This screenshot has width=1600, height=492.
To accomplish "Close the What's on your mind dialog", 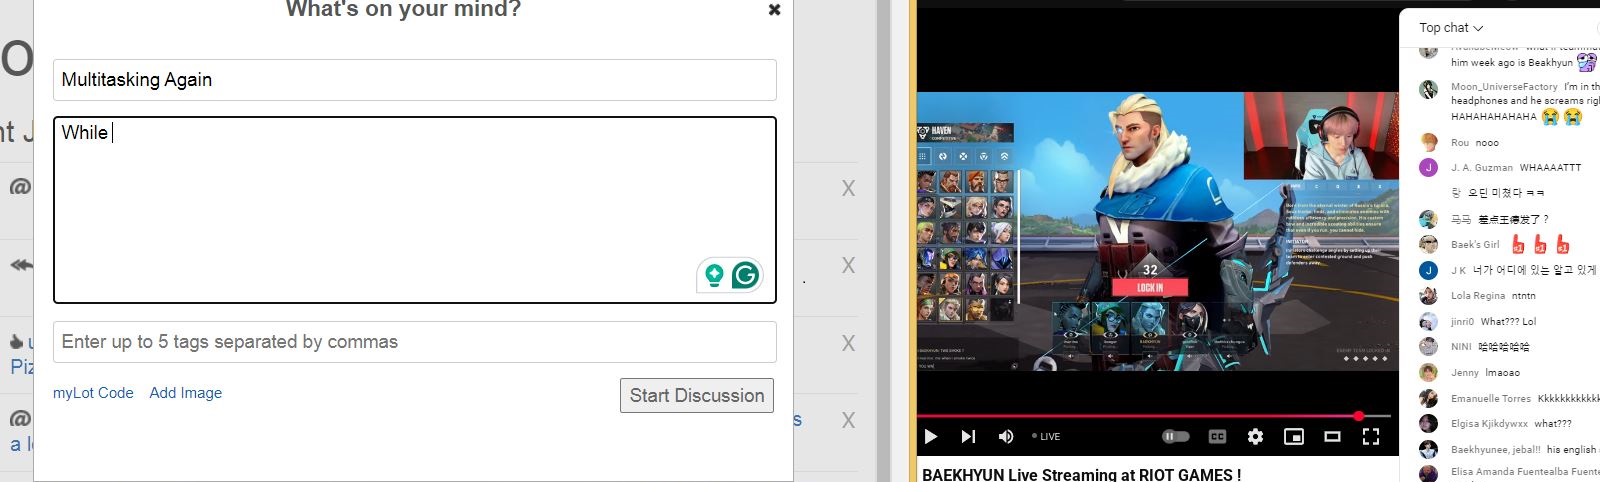I will tap(774, 10).
